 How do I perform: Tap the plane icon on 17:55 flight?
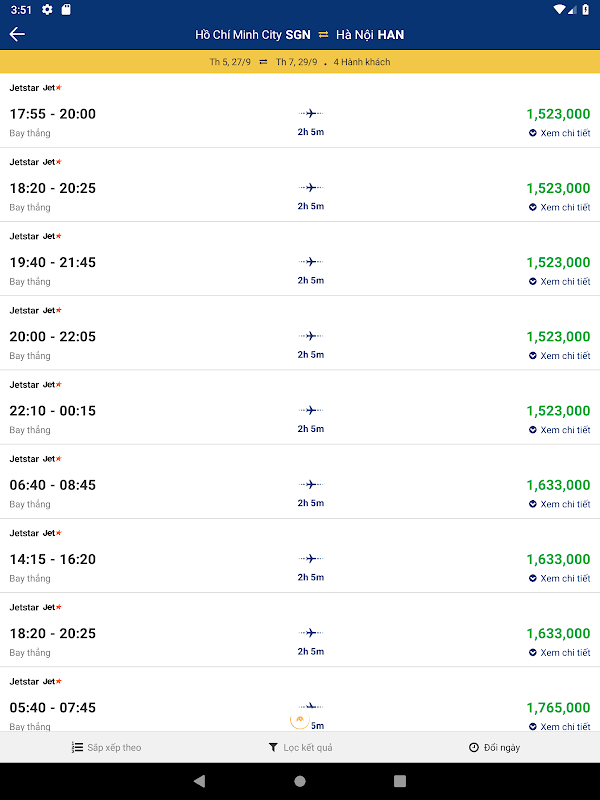click(x=310, y=114)
